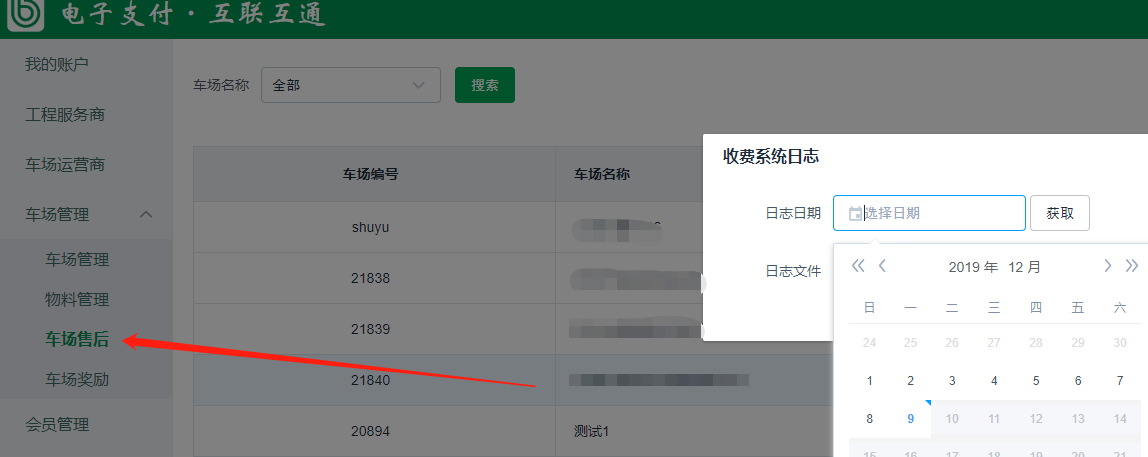Pick November 28 in calendar
The height and width of the screenshot is (457, 1148).
tap(1036, 343)
